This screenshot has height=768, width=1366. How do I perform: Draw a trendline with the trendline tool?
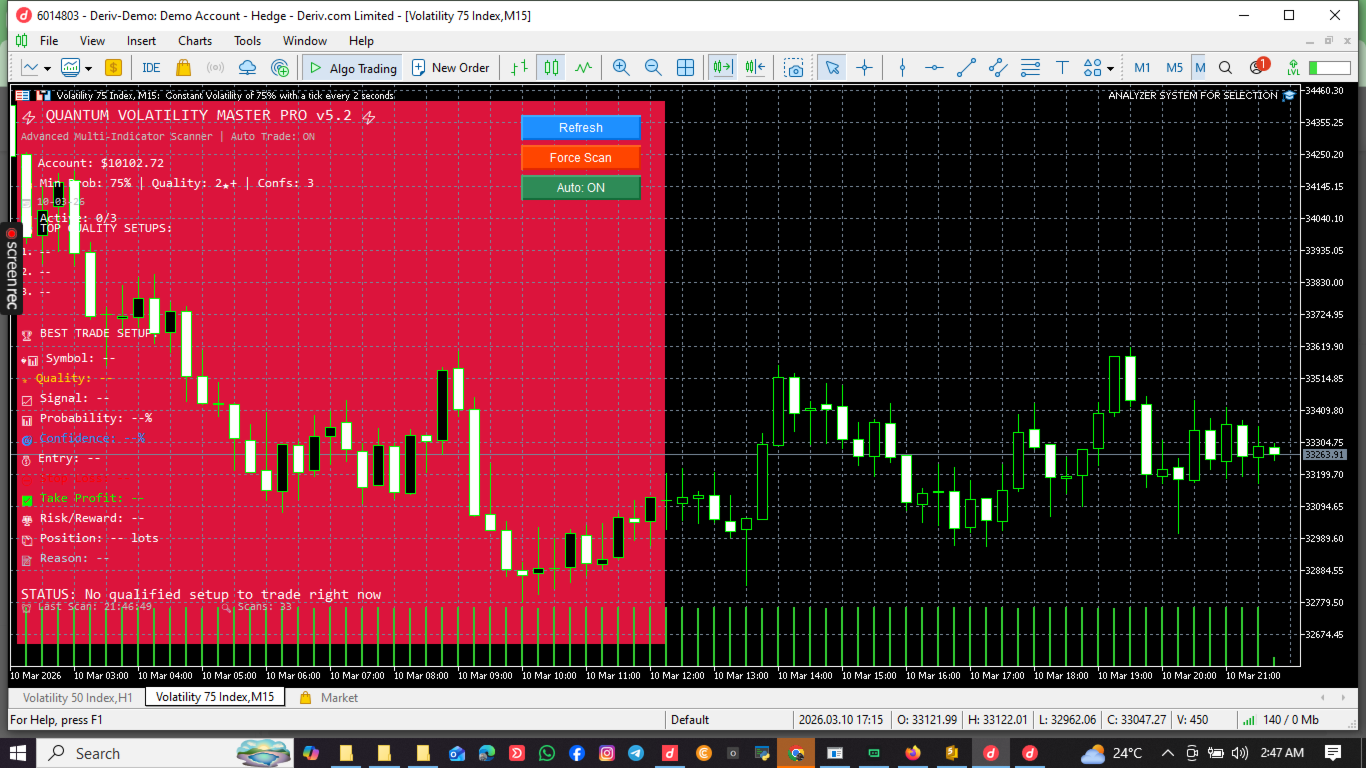pyautogui.click(x=966, y=68)
